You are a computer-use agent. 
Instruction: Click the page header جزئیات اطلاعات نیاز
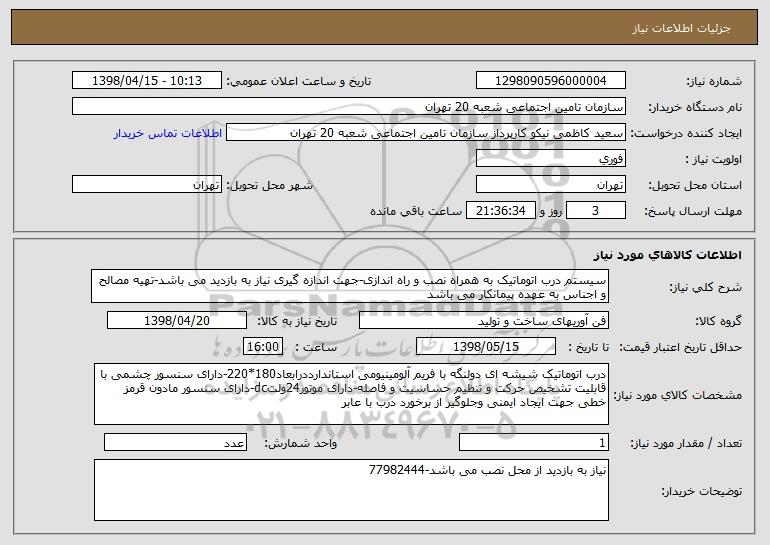pos(681,27)
